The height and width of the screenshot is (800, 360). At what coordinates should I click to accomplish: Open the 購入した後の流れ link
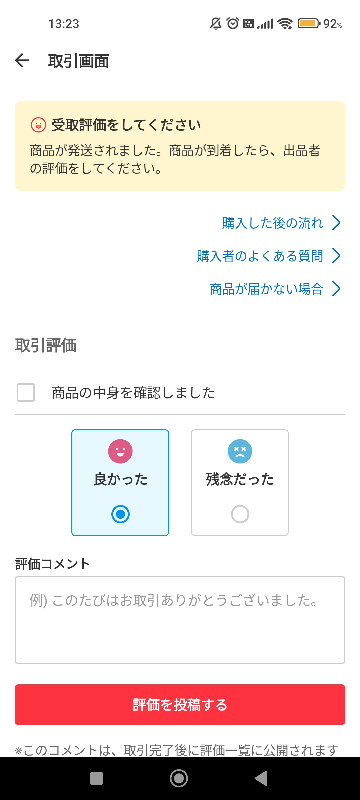click(x=272, y=223)
